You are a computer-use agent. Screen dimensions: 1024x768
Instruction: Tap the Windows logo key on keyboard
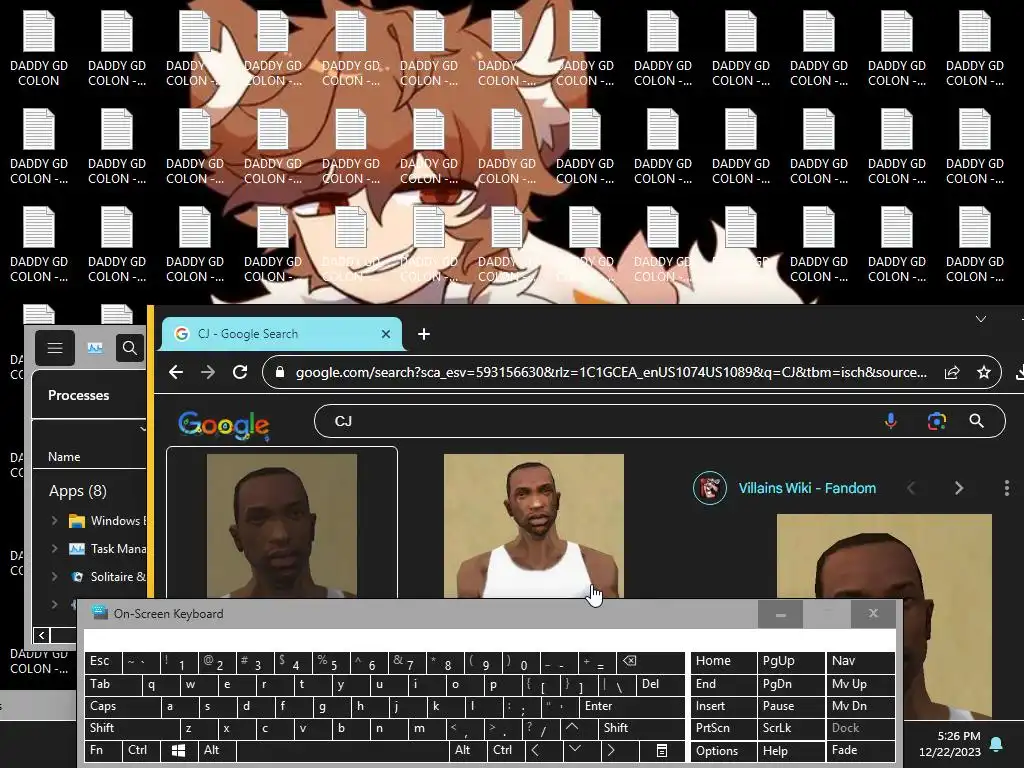(179, 750)
